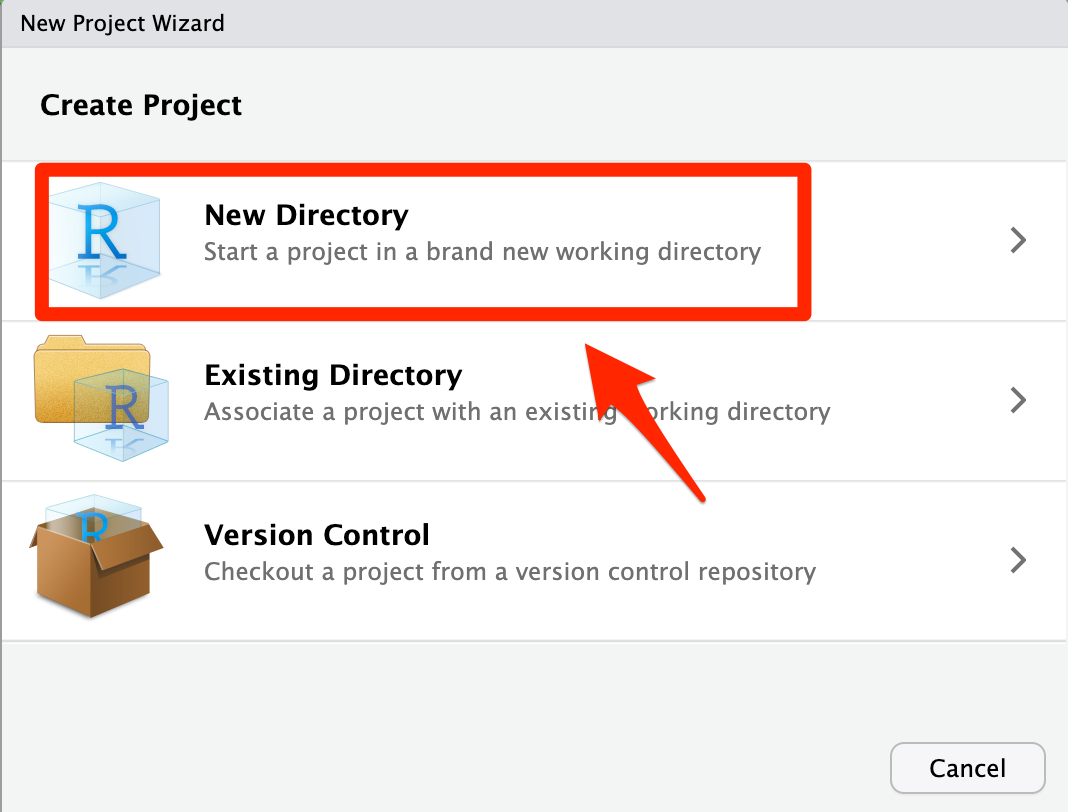Select the New Directory title
The height and width of the screenshot is (812, 1068).
[307, 215]
